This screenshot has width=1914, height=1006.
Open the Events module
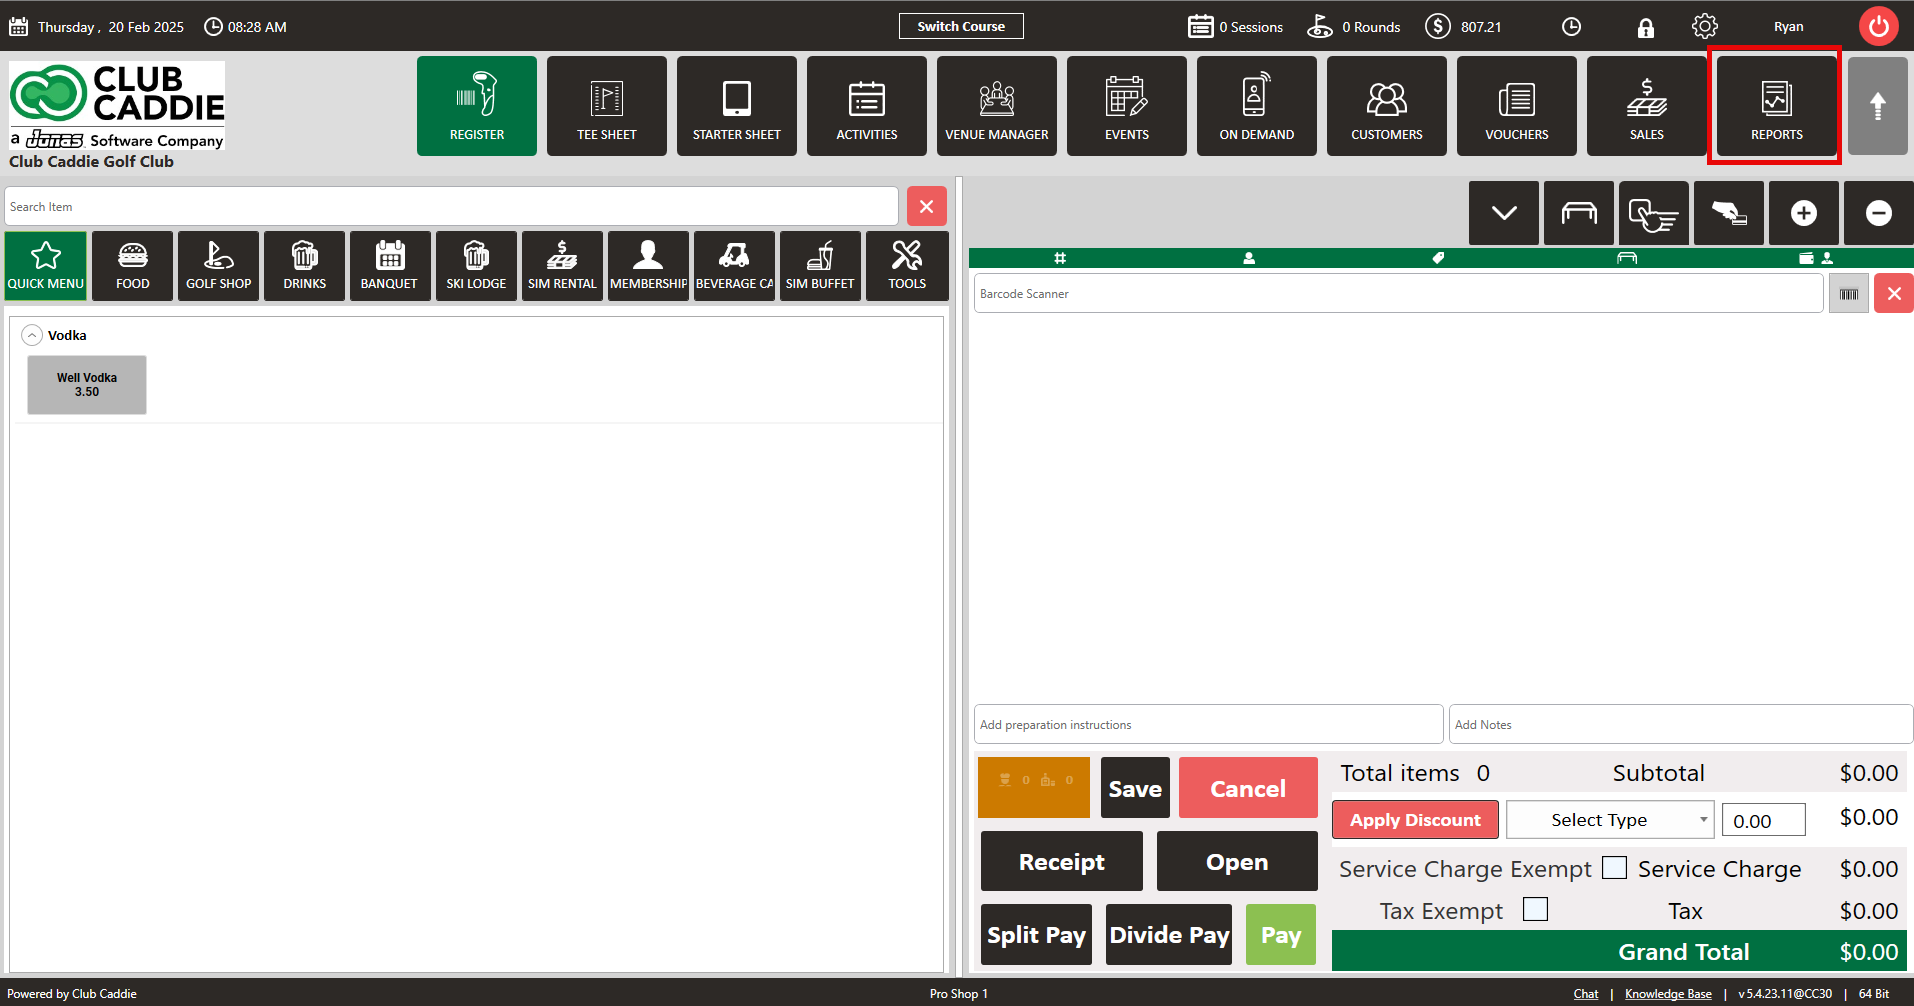1127,106
